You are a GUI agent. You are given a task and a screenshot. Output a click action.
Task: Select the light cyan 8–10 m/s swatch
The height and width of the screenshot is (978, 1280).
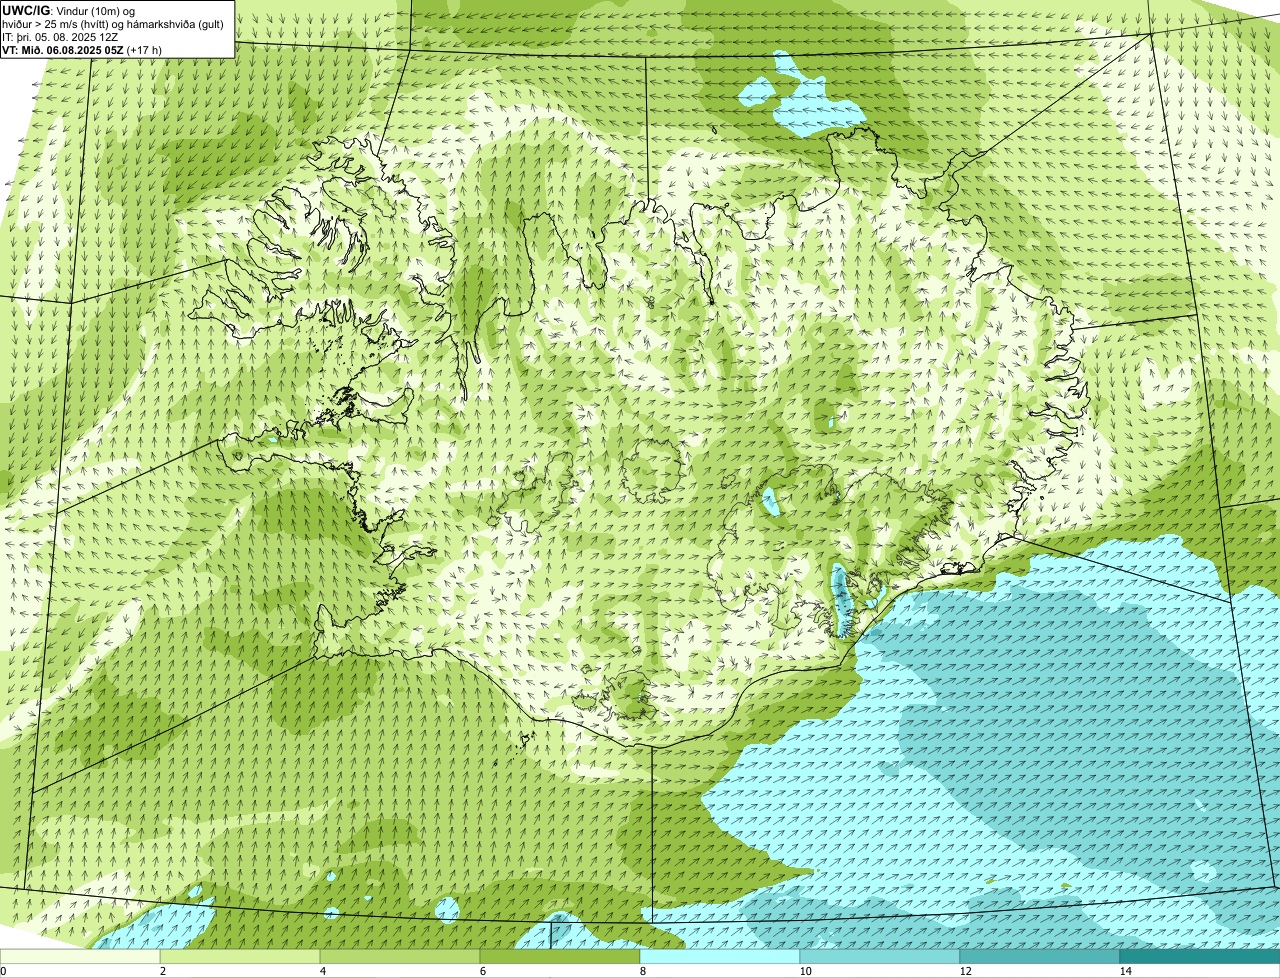click(x=720, y=956)
